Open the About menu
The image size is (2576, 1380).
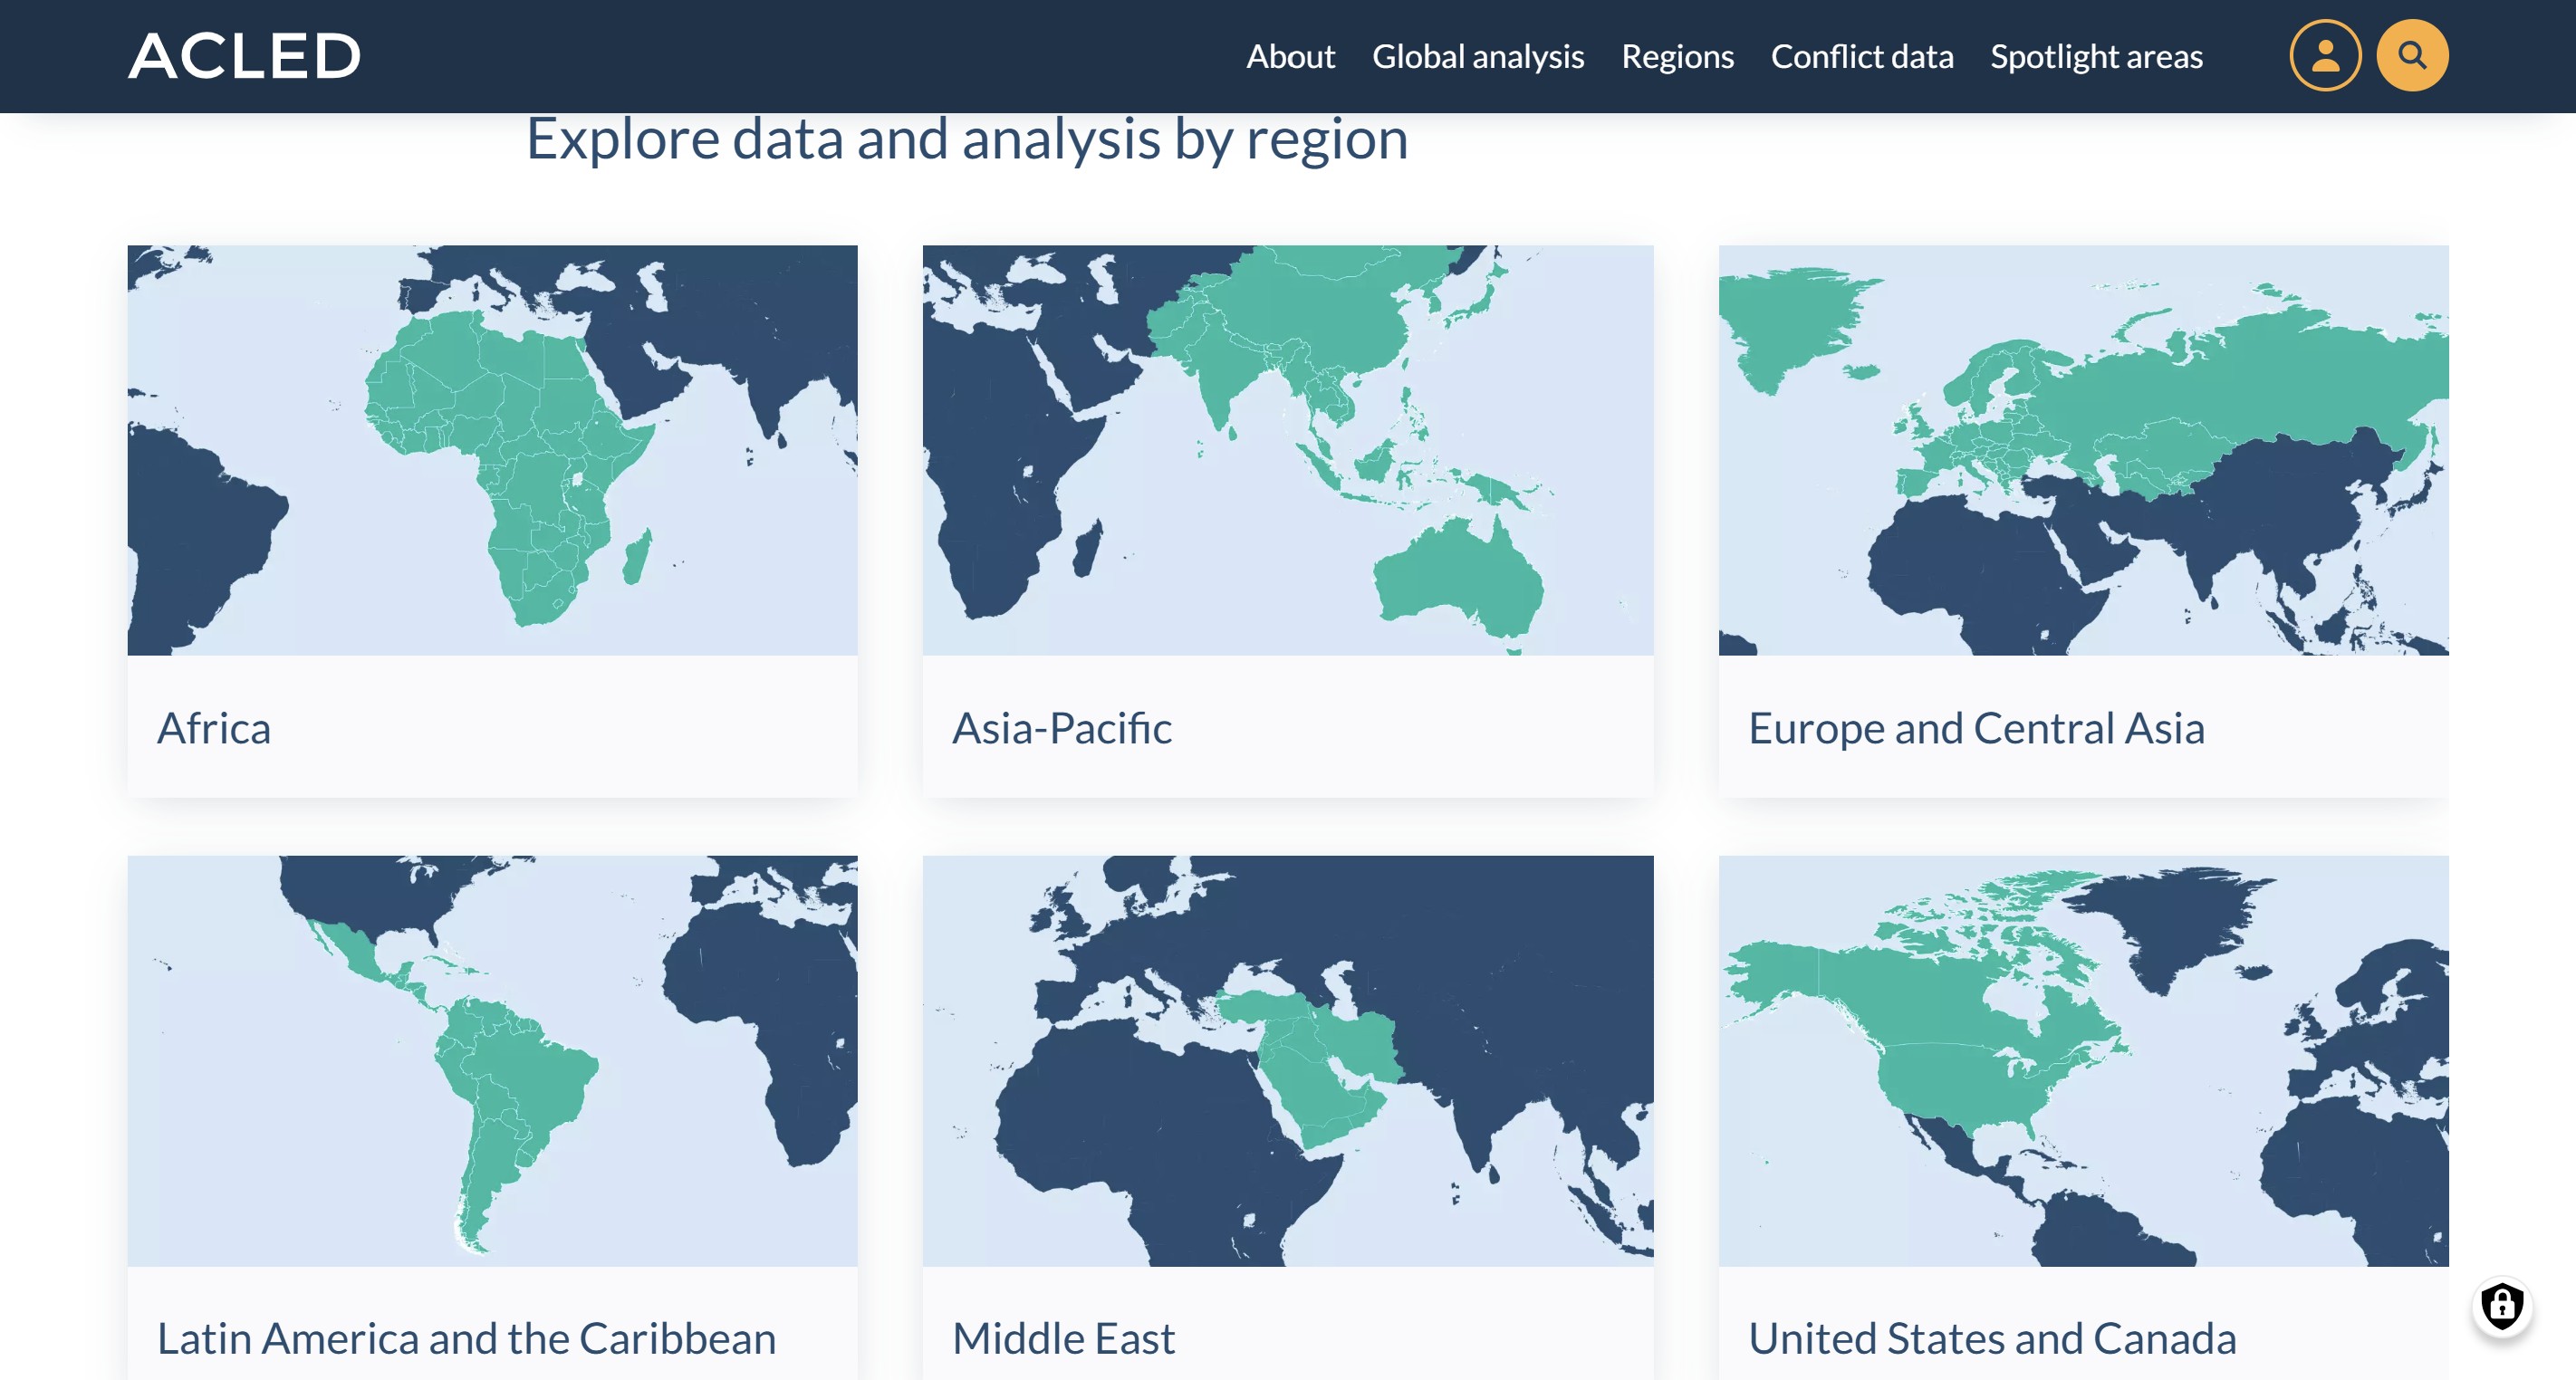coord(1290,57)
